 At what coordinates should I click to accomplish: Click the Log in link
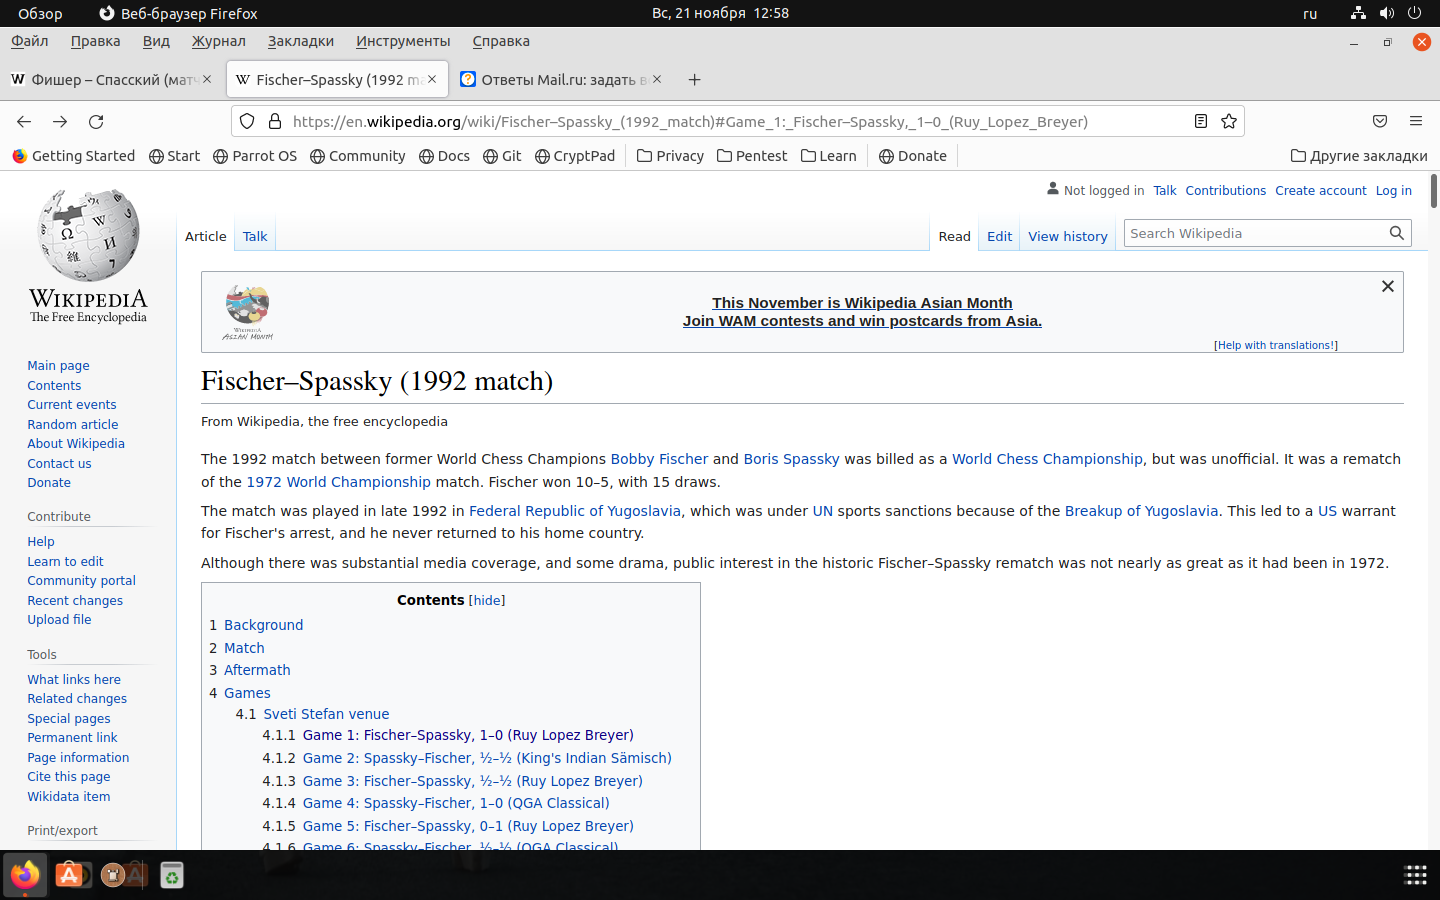click(1394, 190)
